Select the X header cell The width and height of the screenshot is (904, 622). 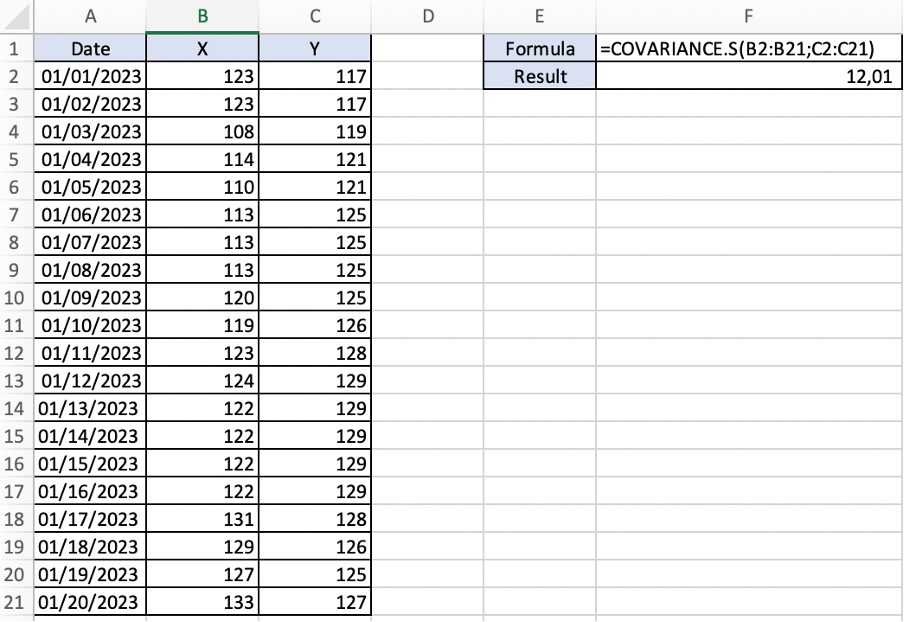coord(202,48)
